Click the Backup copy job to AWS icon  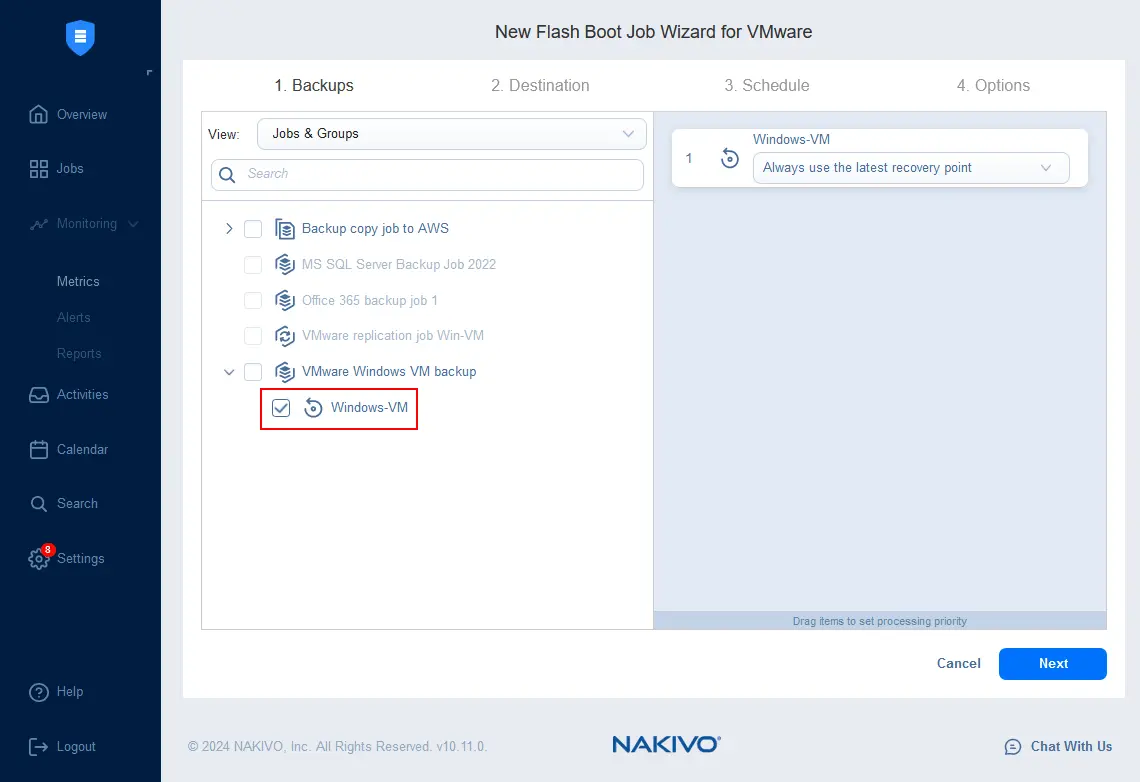[284, 229]
